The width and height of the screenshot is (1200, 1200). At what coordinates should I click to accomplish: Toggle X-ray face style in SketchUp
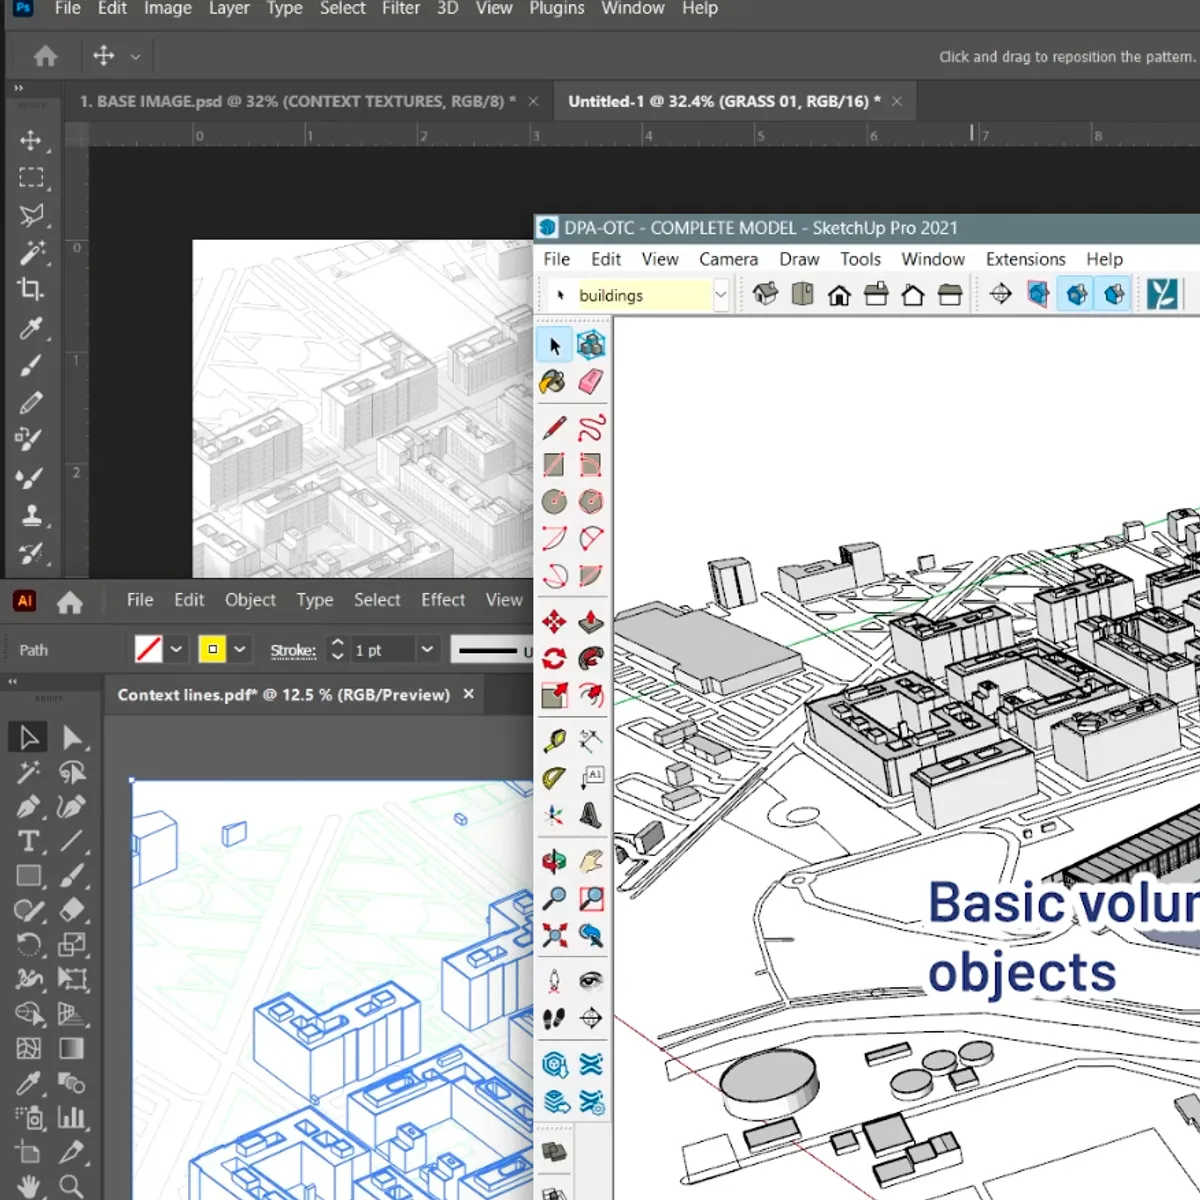click(x=1037, y=293)
